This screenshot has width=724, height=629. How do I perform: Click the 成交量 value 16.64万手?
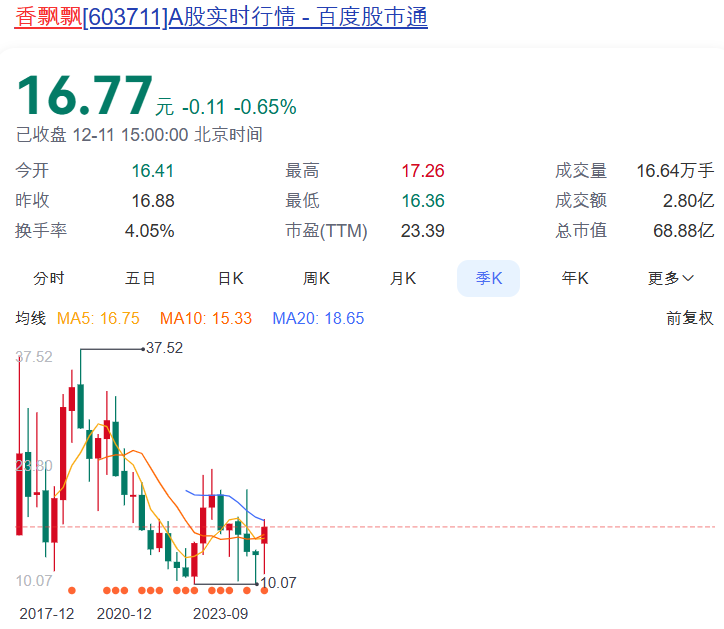tap(675, 171)
